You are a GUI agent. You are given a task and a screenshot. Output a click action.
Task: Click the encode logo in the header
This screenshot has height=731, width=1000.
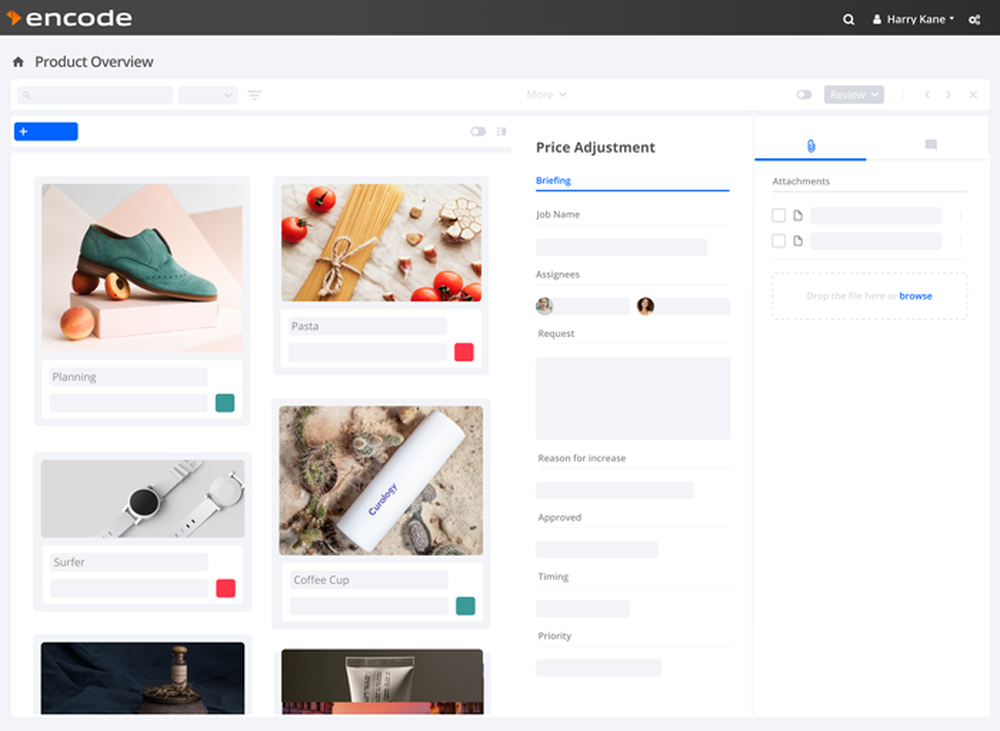point(70,17)
